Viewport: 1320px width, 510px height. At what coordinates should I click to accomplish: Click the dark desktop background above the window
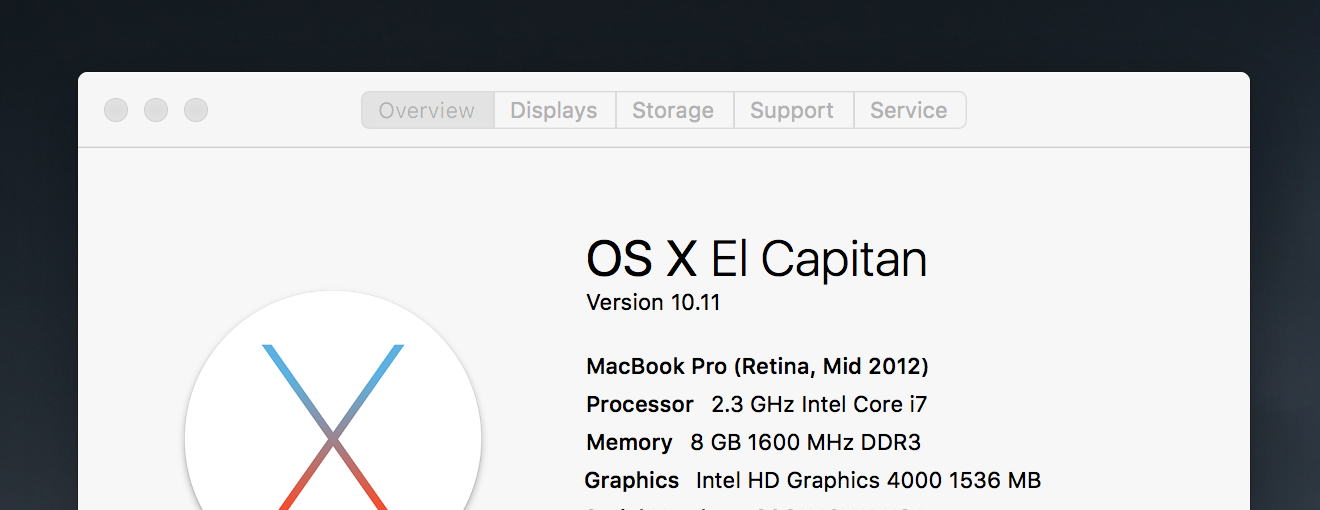pos(660,35)
